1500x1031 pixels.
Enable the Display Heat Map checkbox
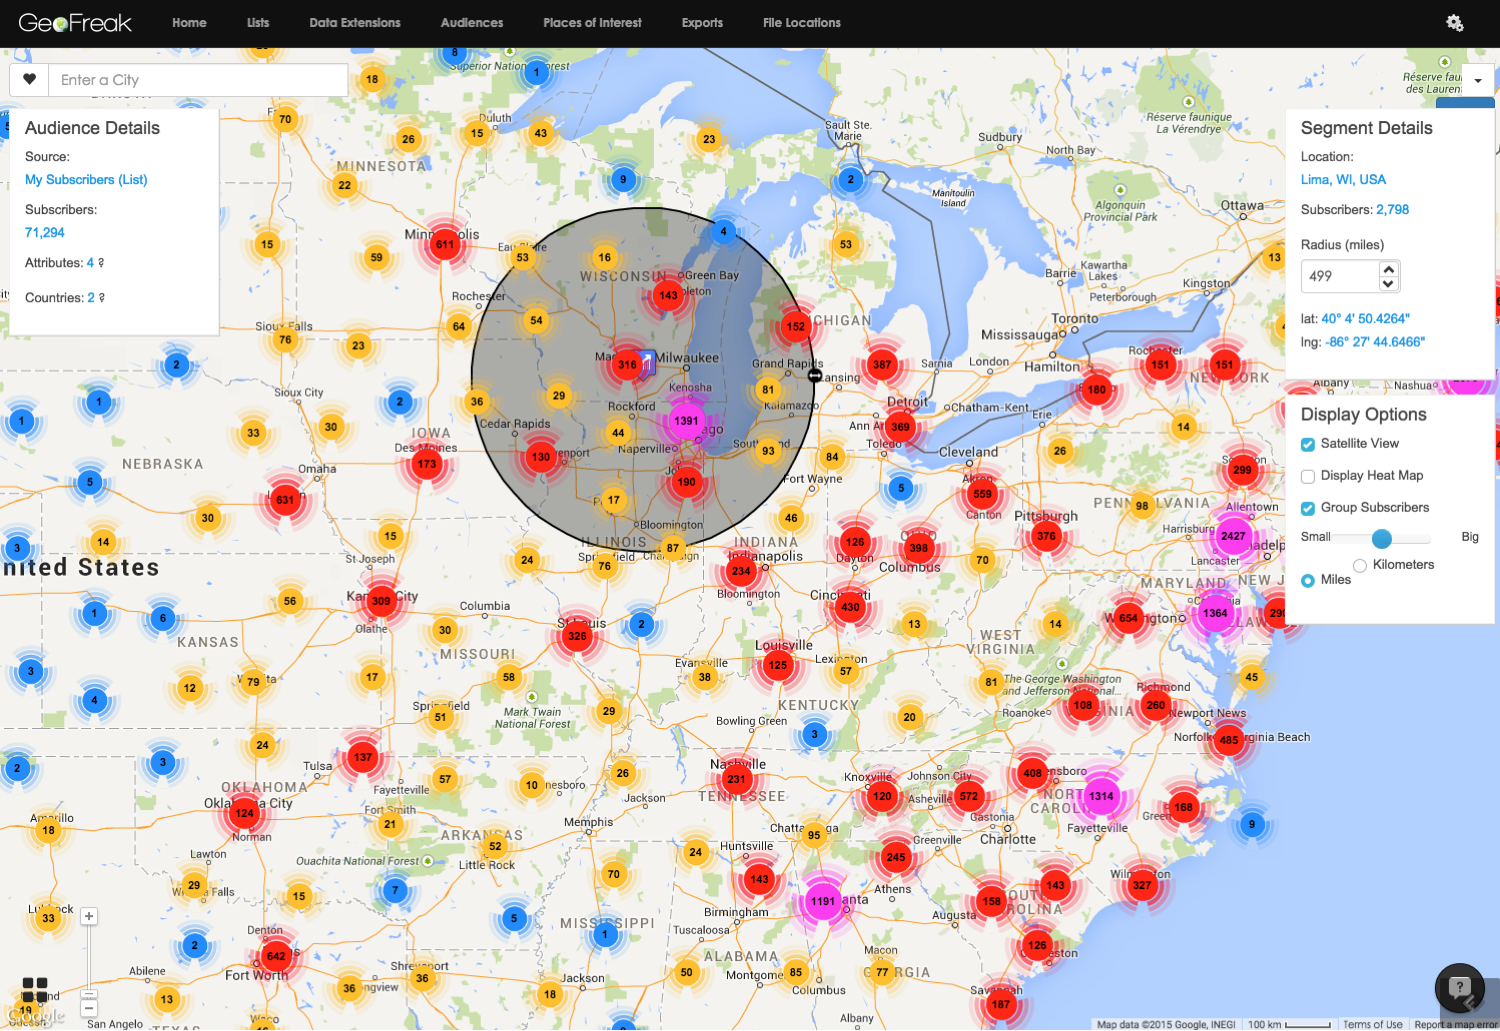tap(1308, 476)
